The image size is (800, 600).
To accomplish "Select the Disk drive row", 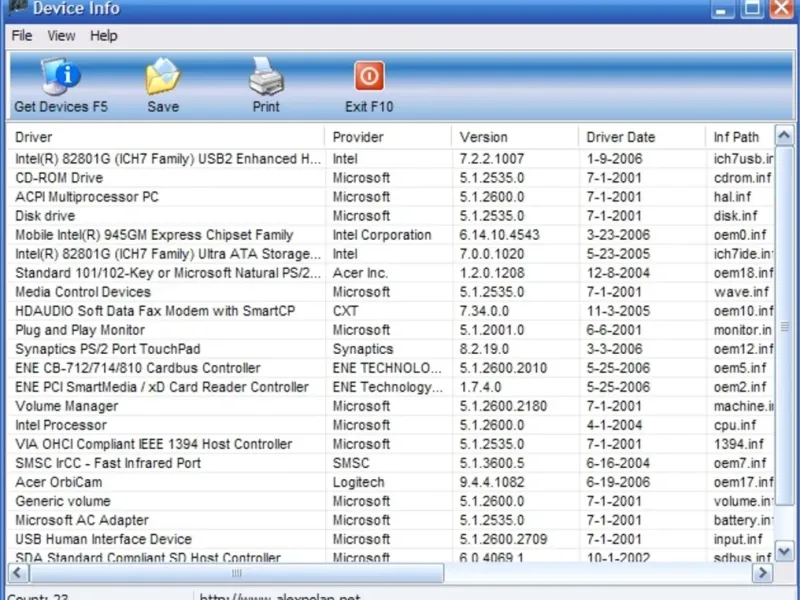I will [x=391, y=216].
